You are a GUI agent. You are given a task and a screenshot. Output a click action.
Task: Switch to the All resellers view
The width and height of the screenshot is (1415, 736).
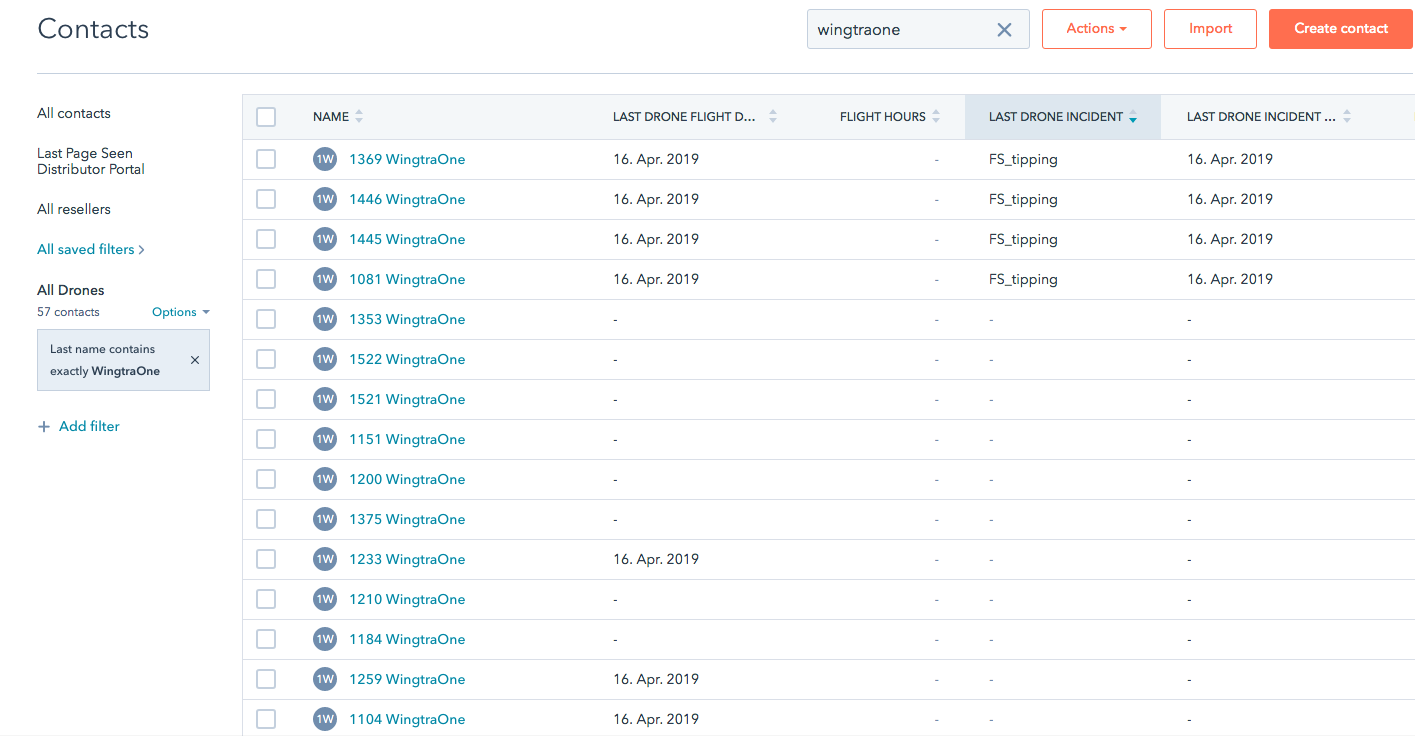[73, 208]
